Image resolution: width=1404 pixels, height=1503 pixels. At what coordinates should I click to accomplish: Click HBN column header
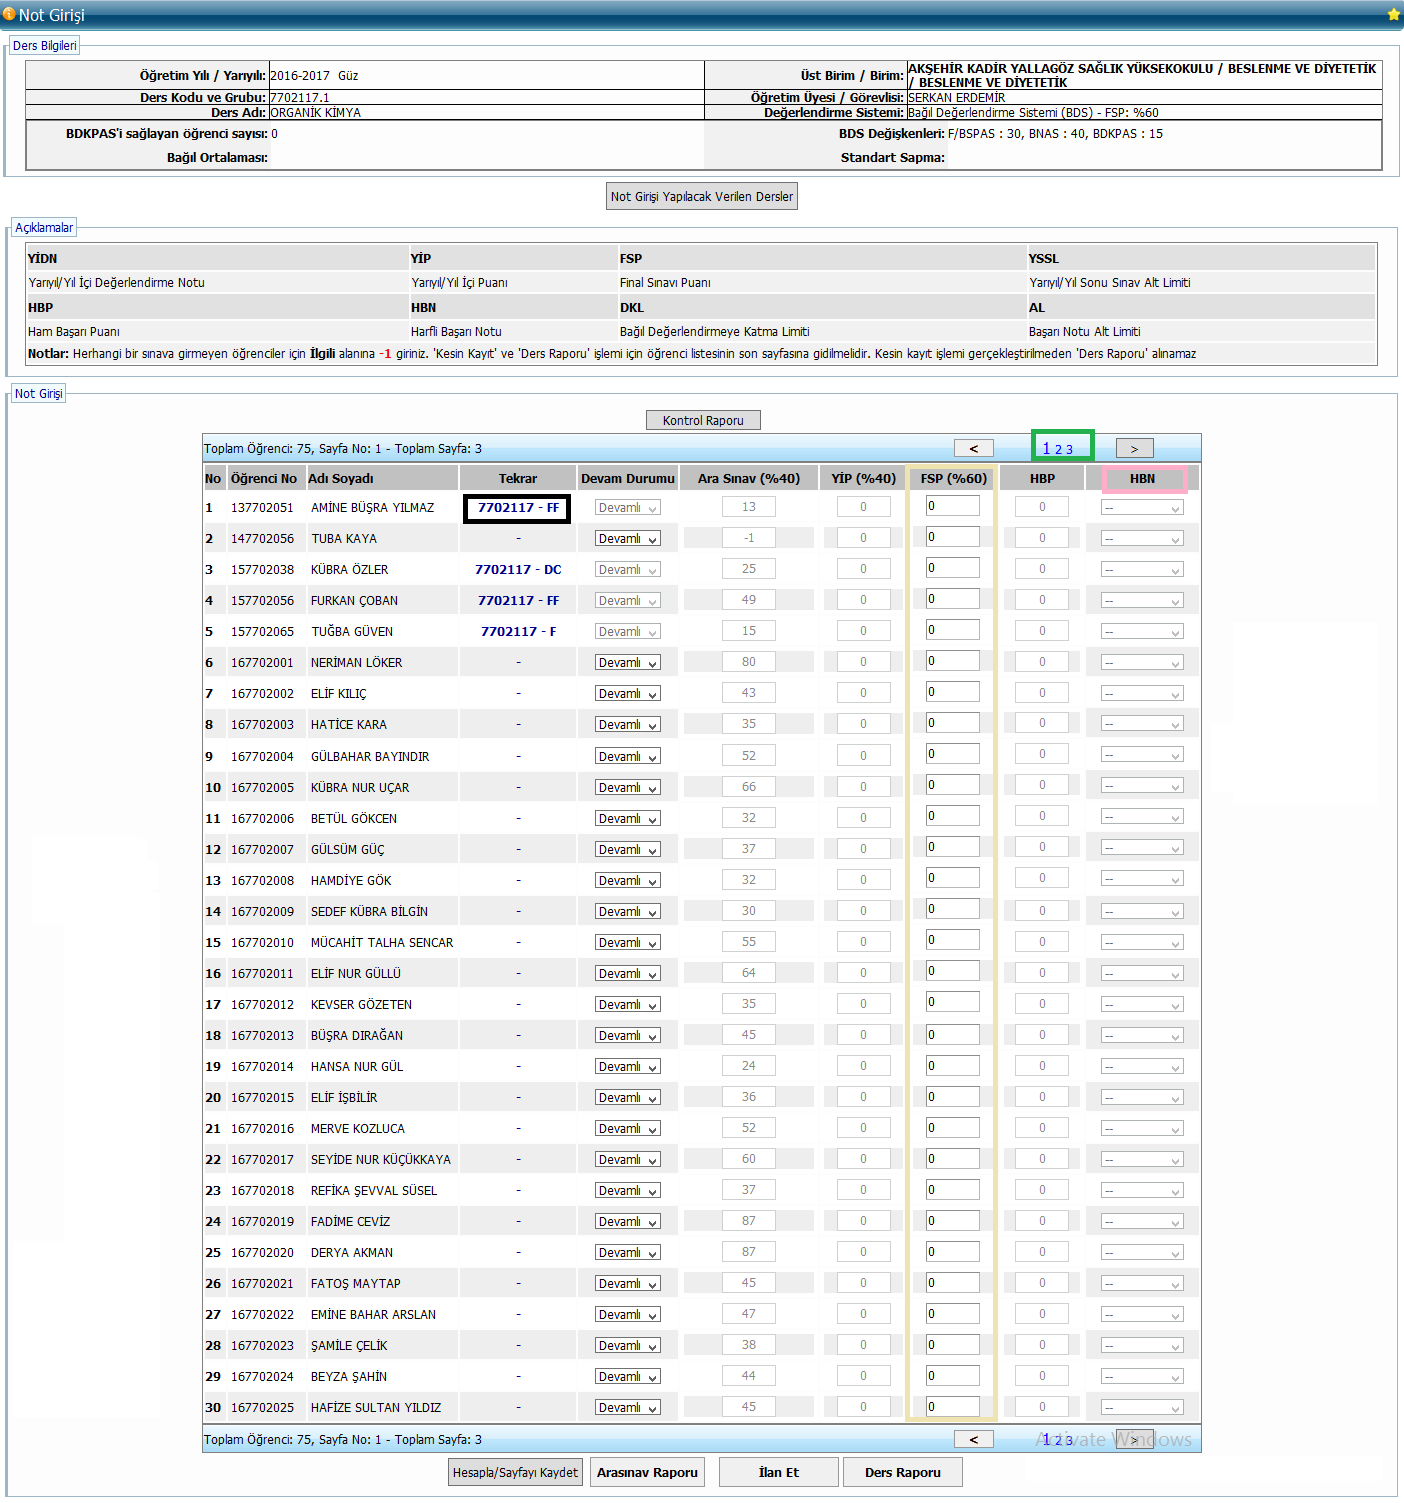point(1142,479)
